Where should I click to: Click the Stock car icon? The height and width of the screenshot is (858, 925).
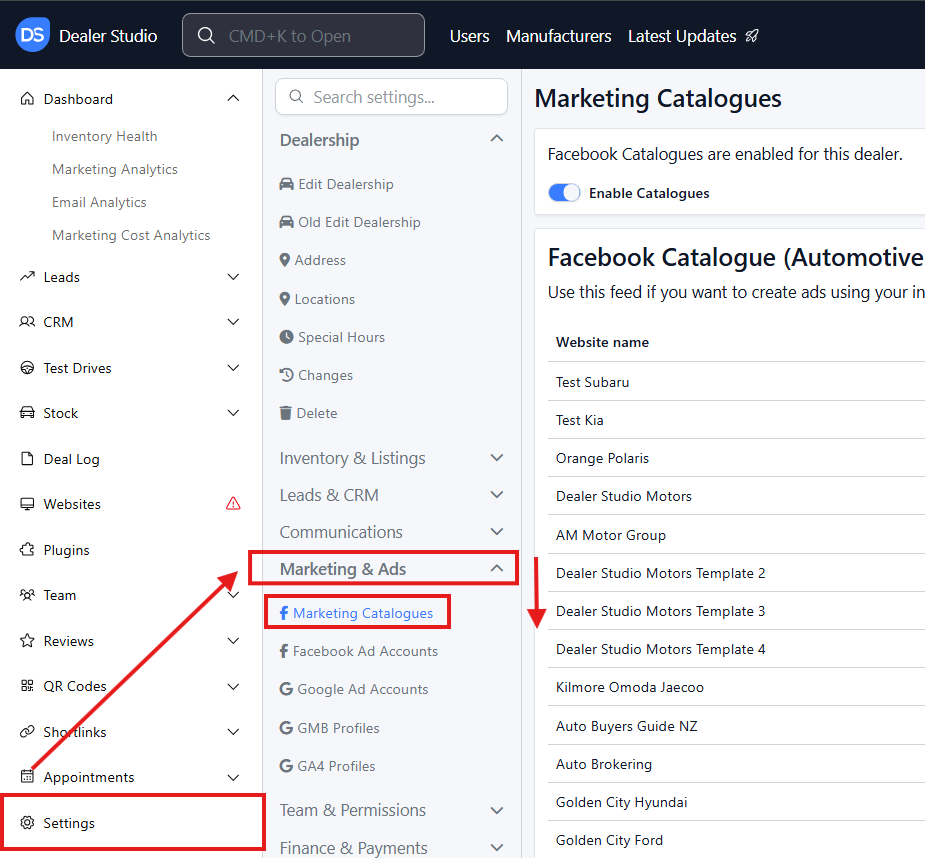(x=27, y=412)
